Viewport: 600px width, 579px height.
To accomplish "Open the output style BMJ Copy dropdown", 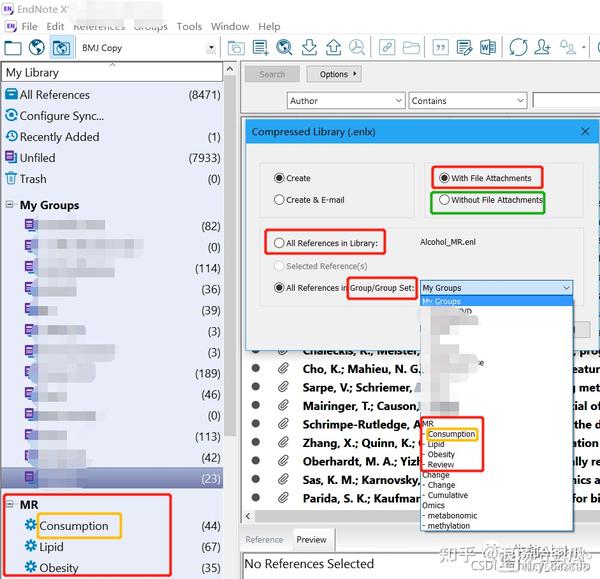I will coord(211,48).
